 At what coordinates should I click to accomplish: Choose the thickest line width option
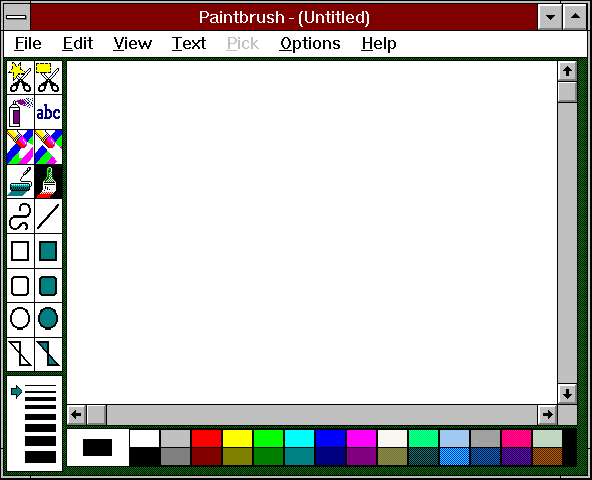[40, 457]
